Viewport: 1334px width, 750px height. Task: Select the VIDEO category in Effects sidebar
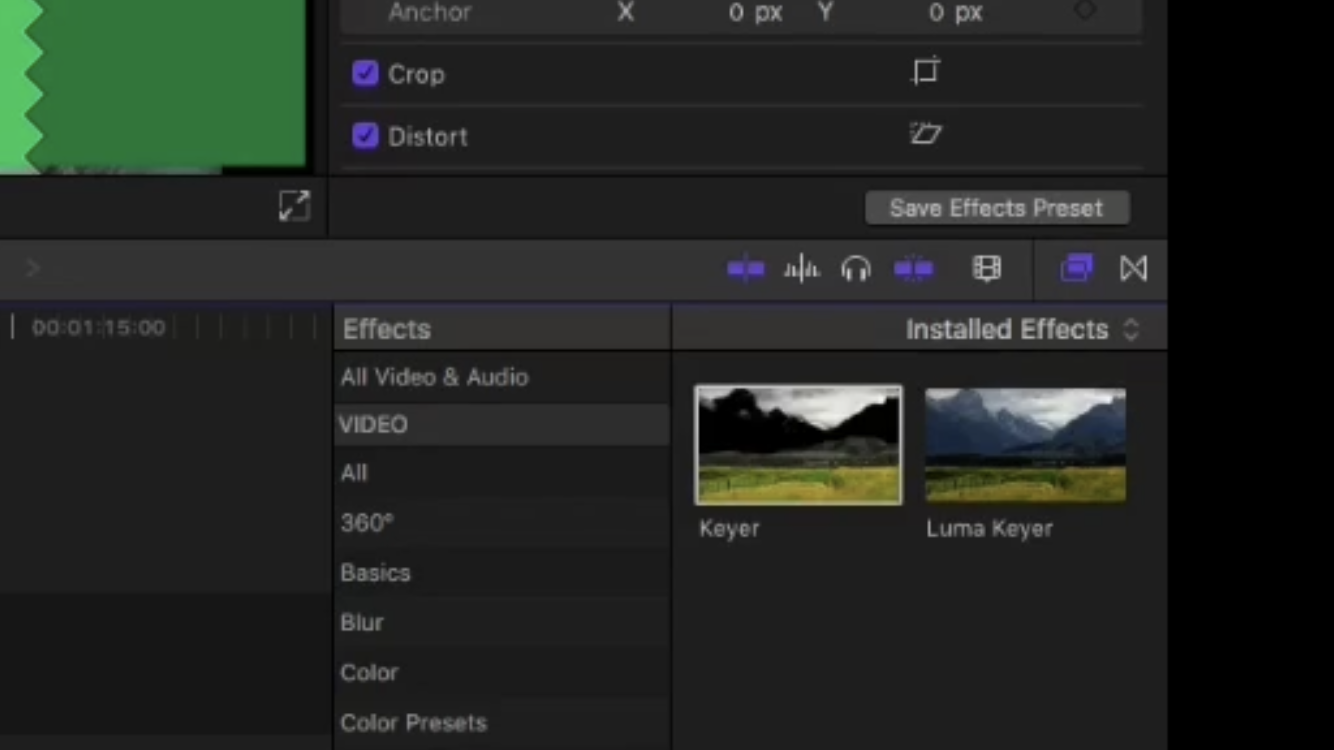[373, 424]
